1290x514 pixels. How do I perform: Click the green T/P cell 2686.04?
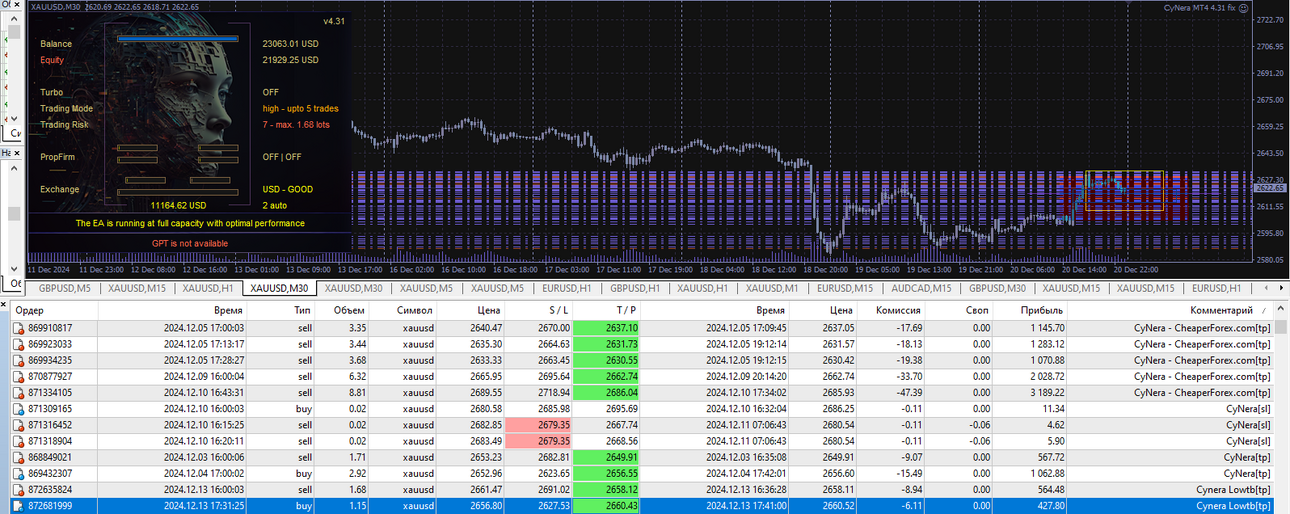[606, 393]
